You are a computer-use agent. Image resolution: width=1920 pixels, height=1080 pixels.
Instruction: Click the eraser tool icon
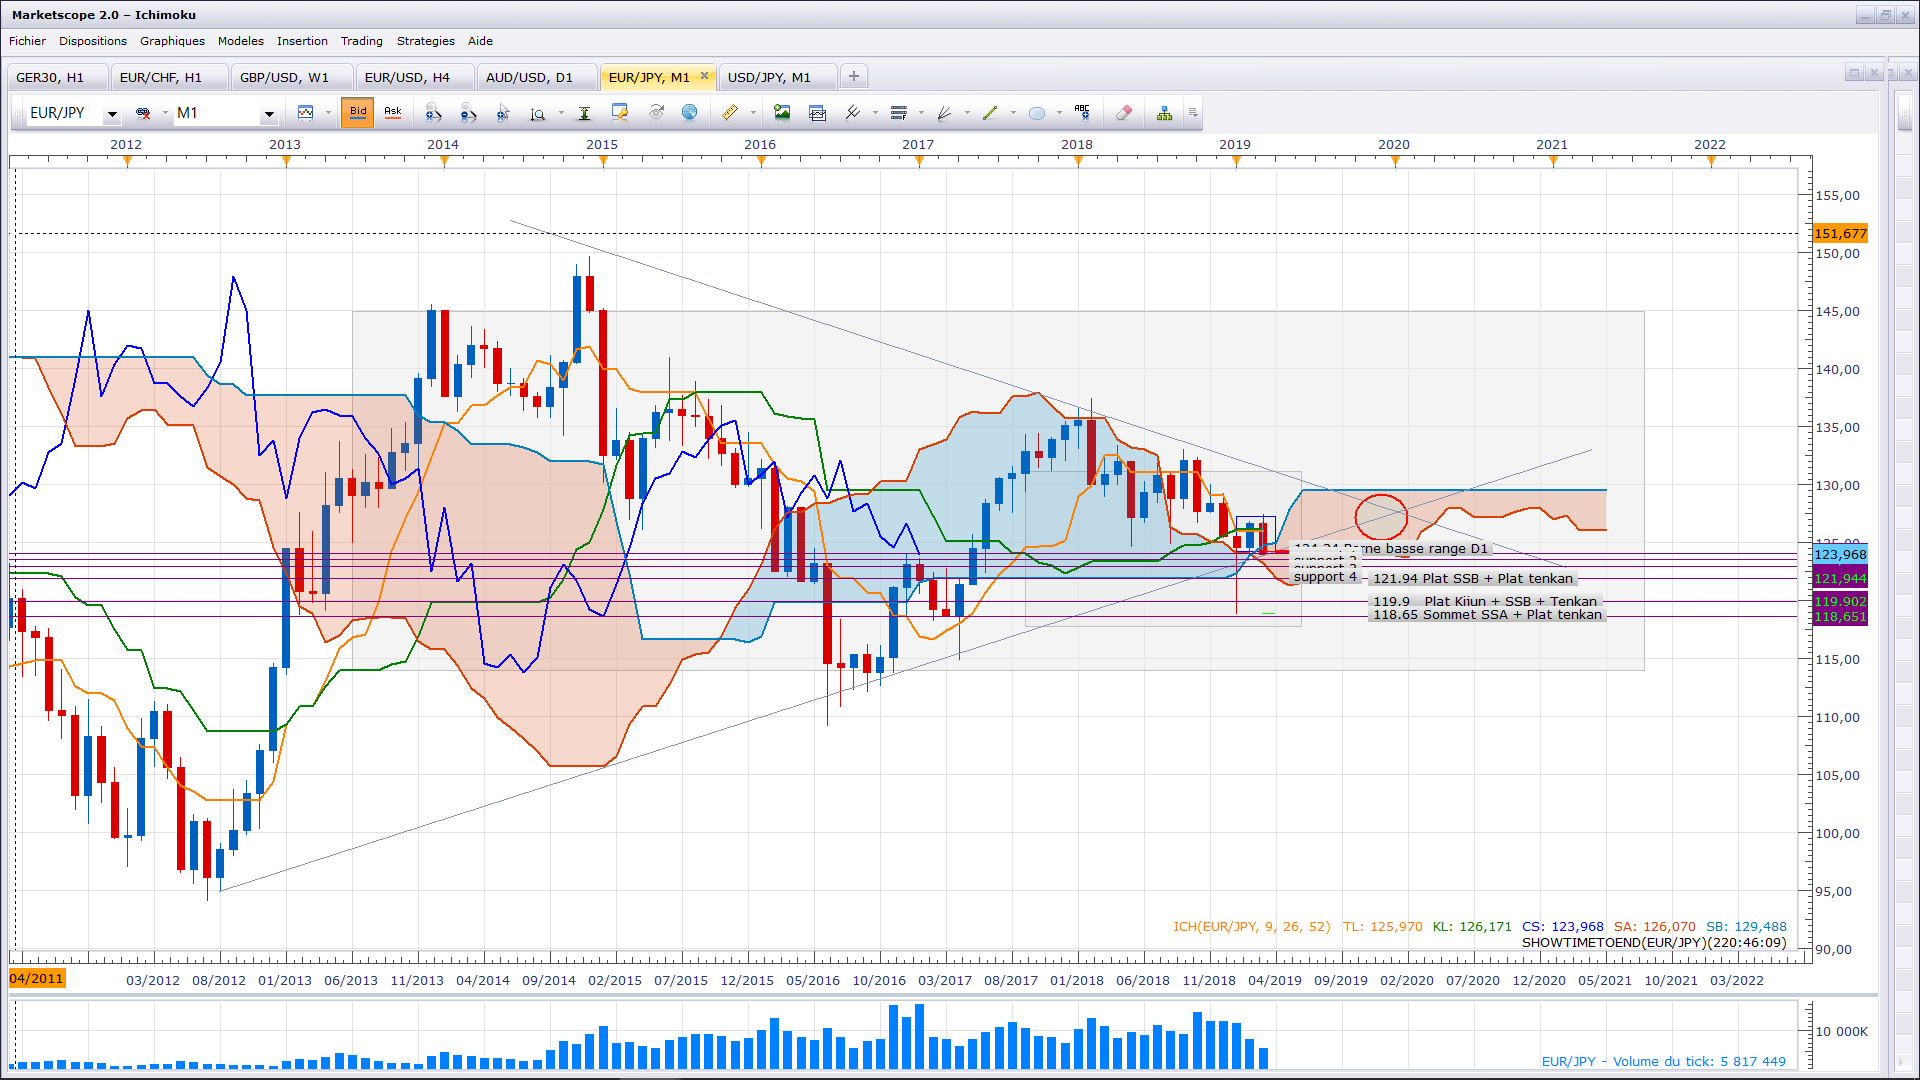[1124, 113]
